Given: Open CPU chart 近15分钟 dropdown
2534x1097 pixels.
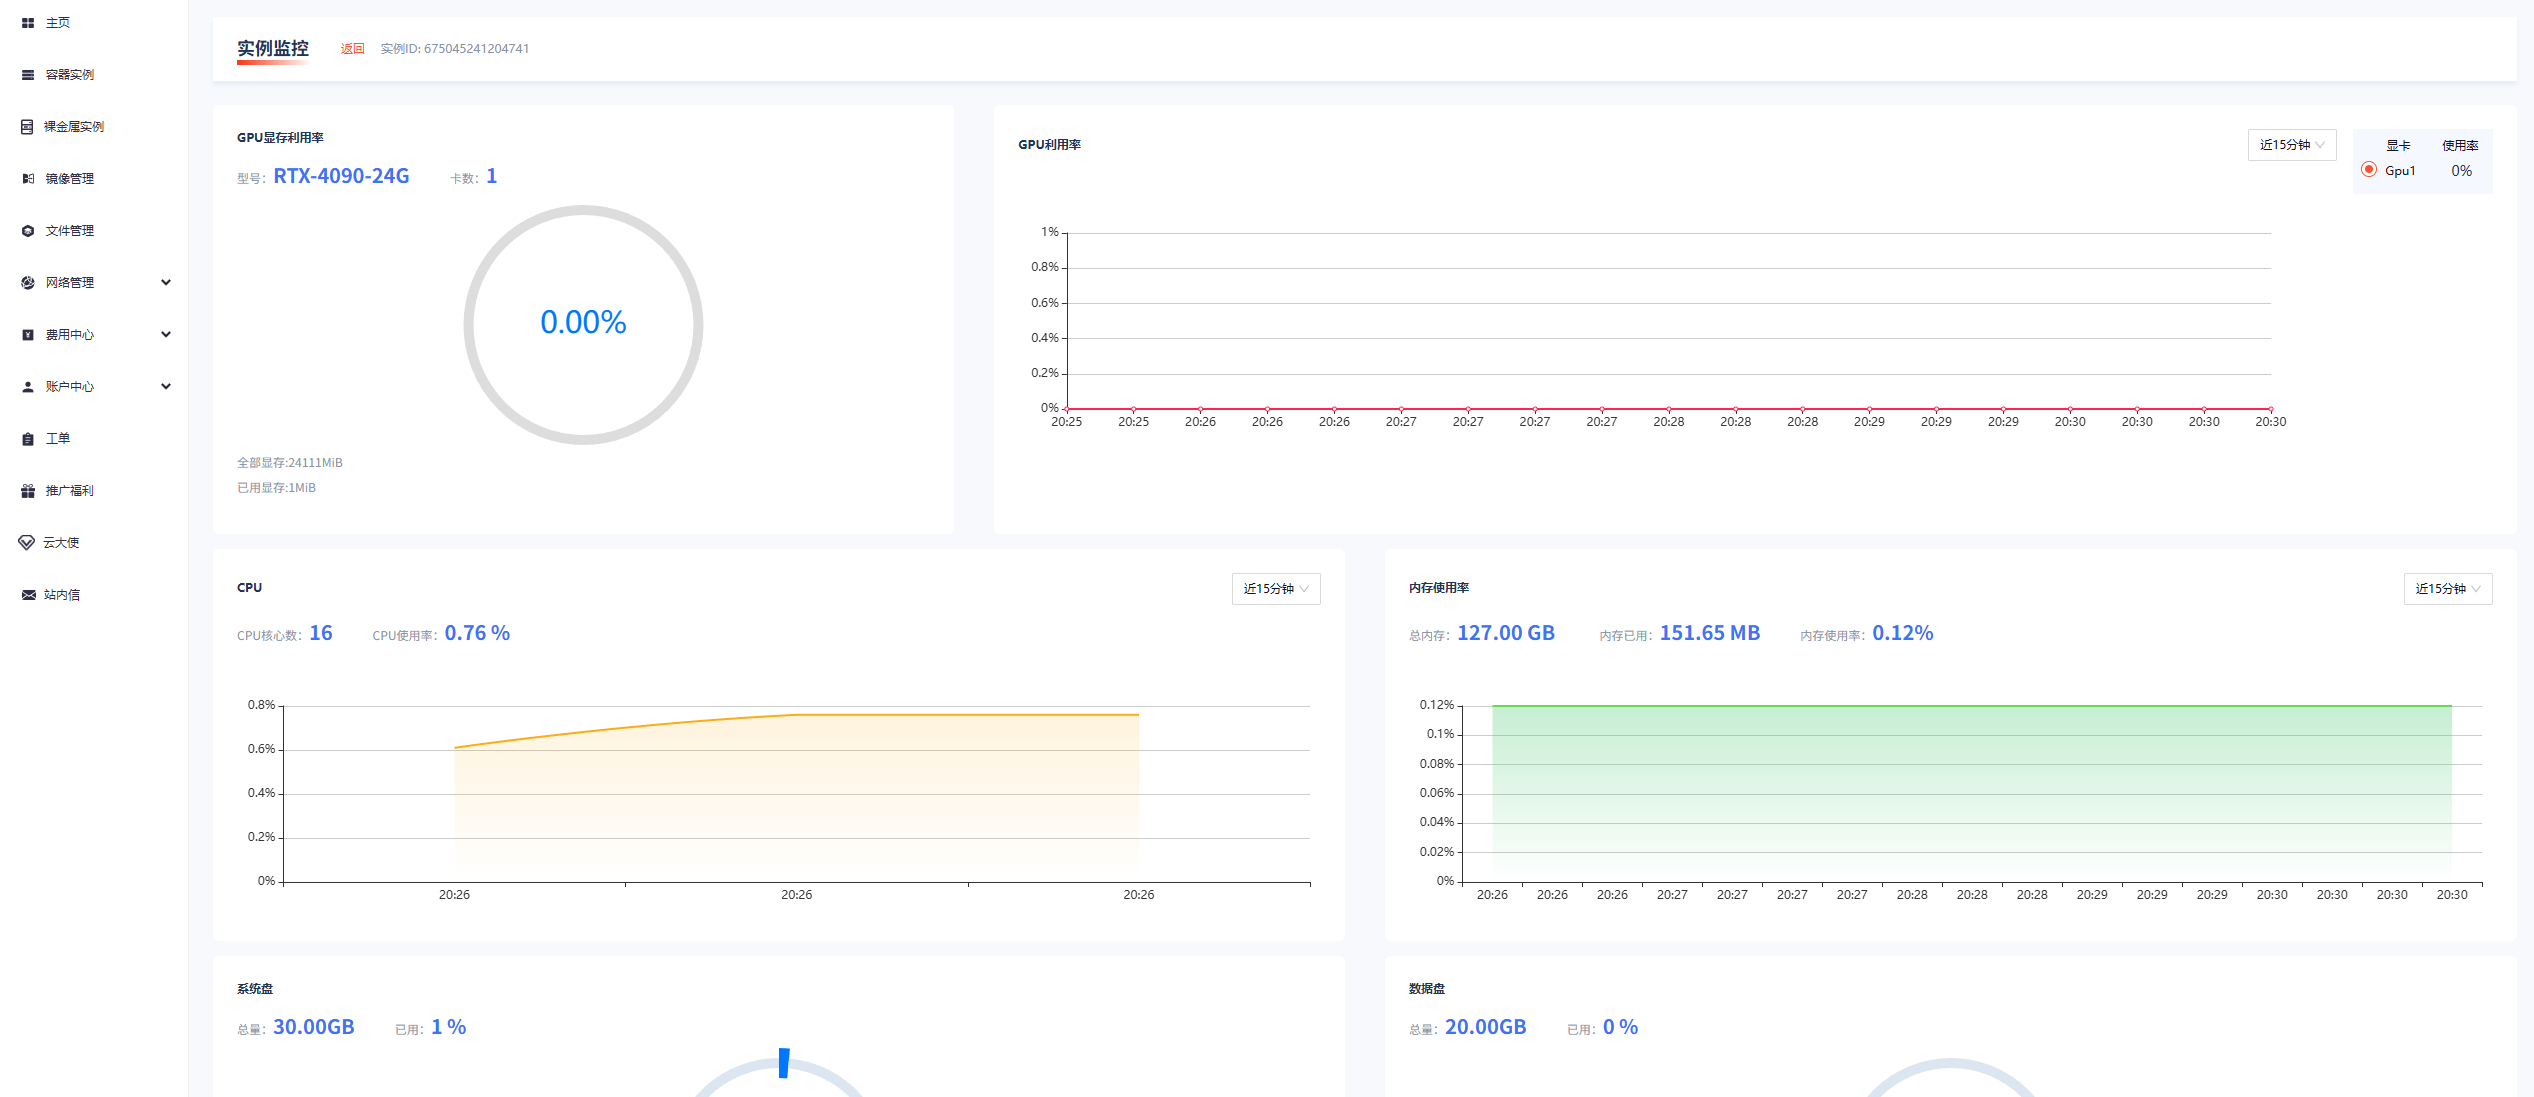Looking at the screenshot, I should (x=1275, y=589).
